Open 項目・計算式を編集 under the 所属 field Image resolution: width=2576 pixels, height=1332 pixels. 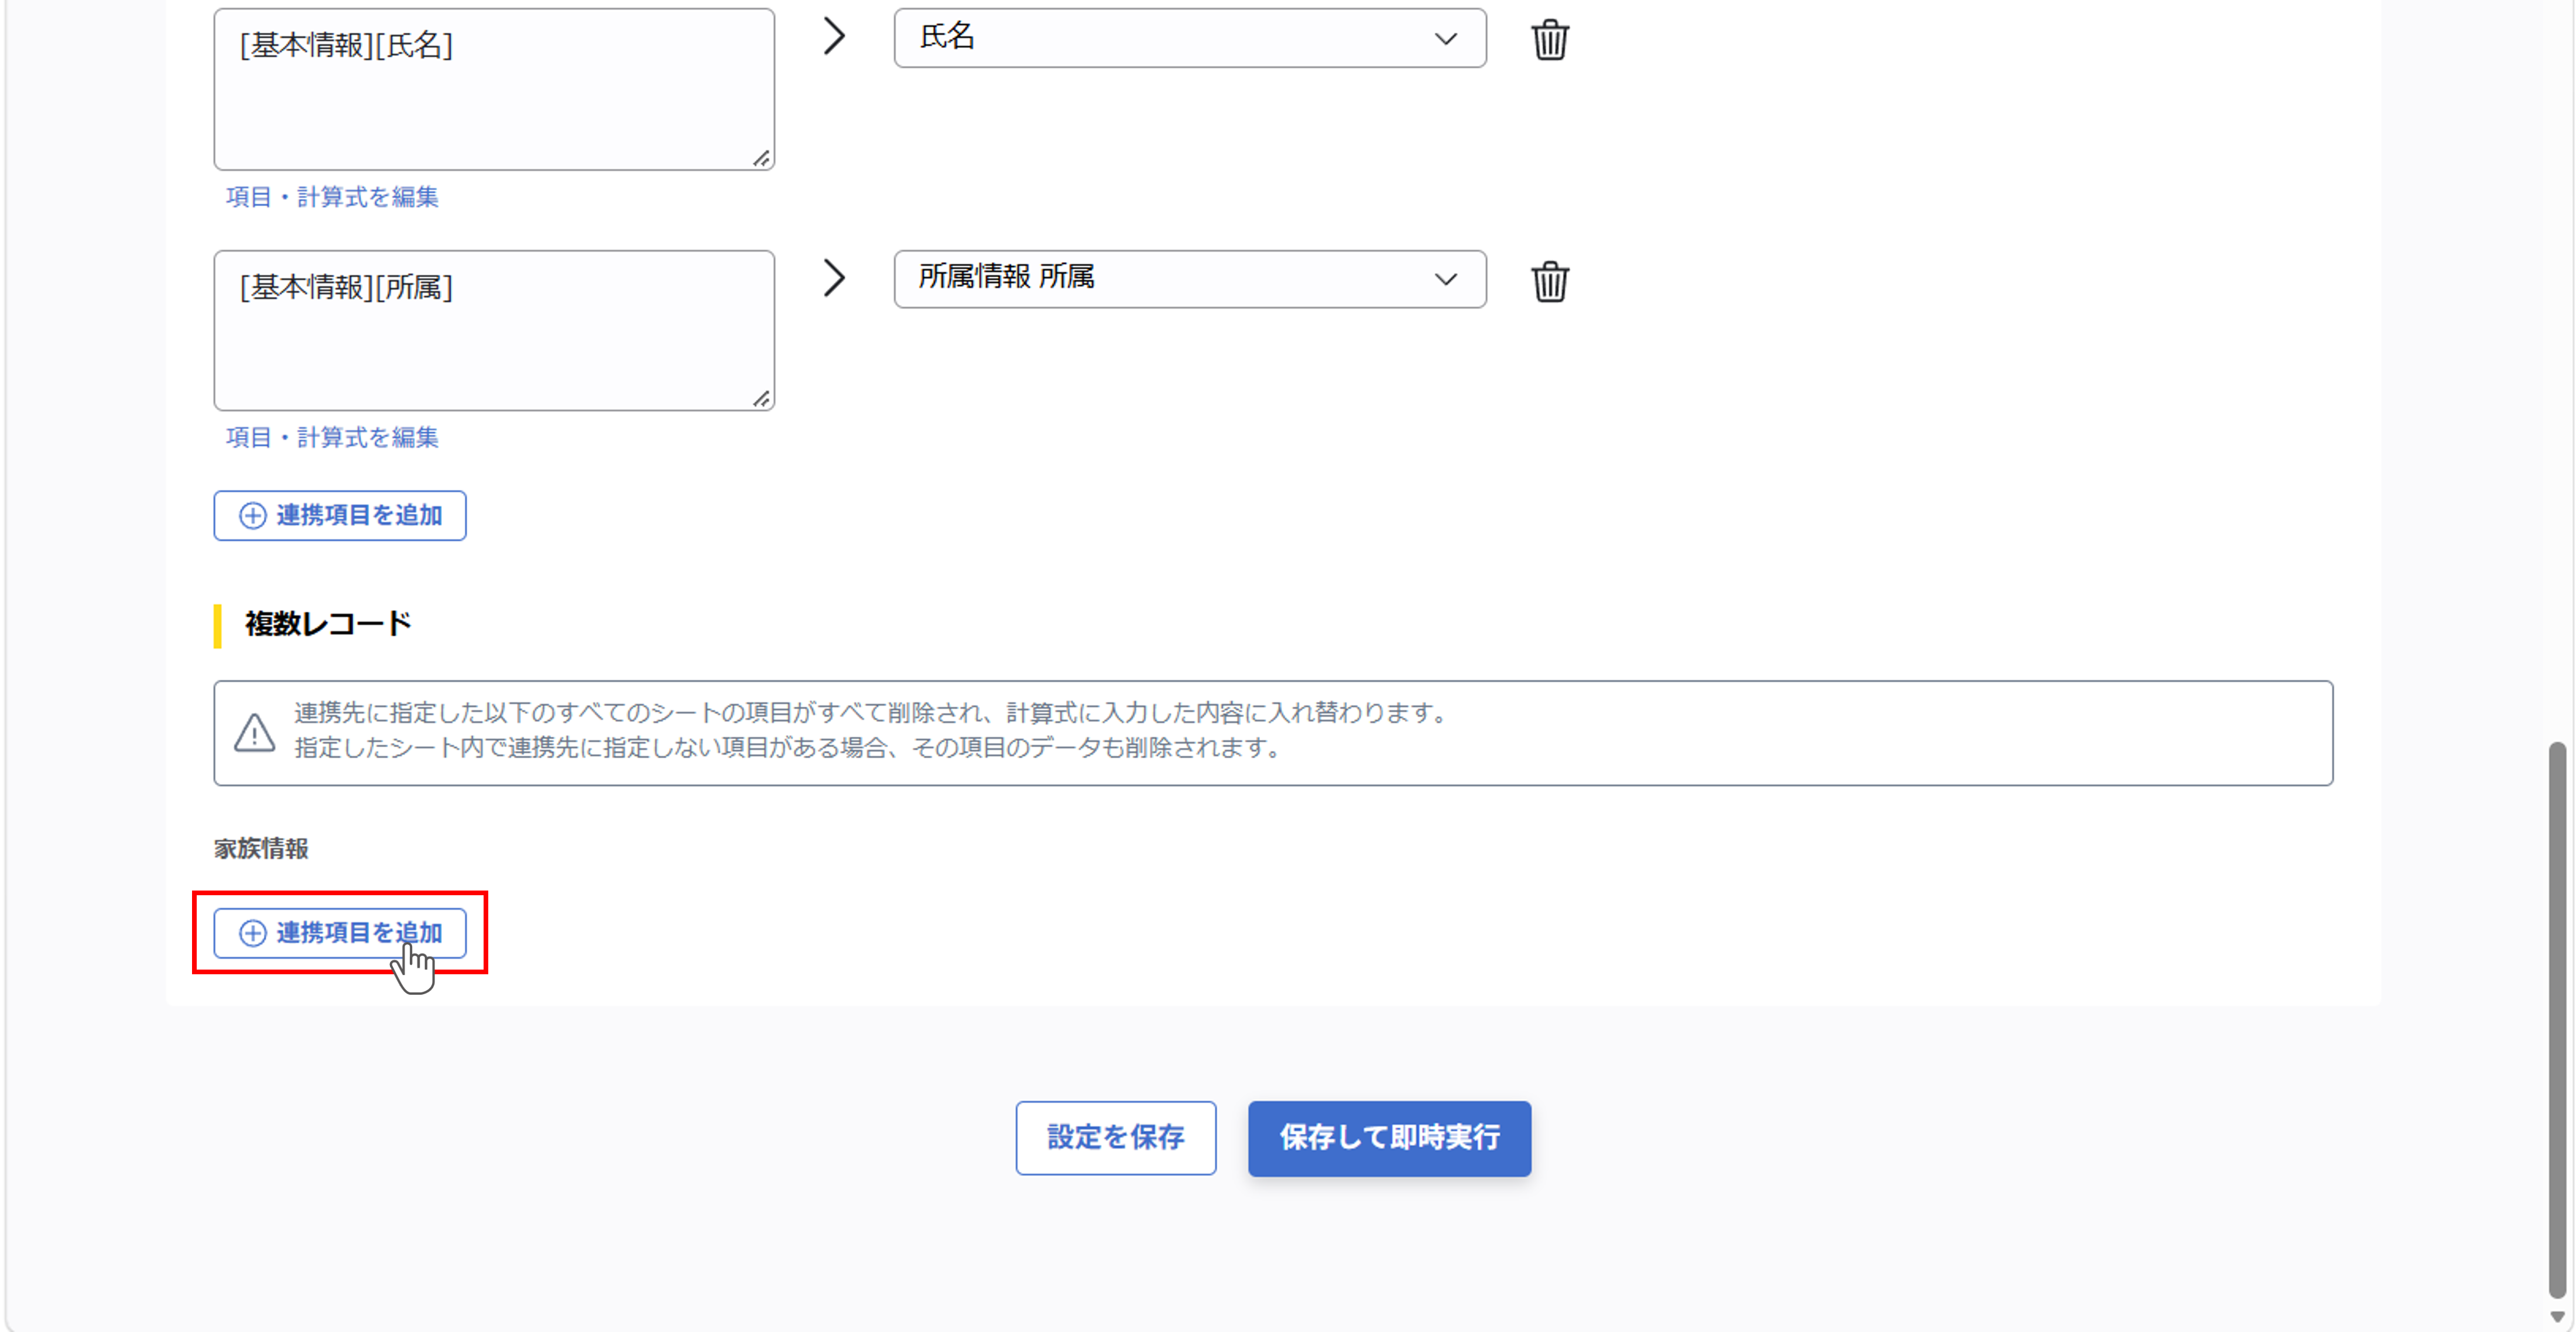coord(332,437)
